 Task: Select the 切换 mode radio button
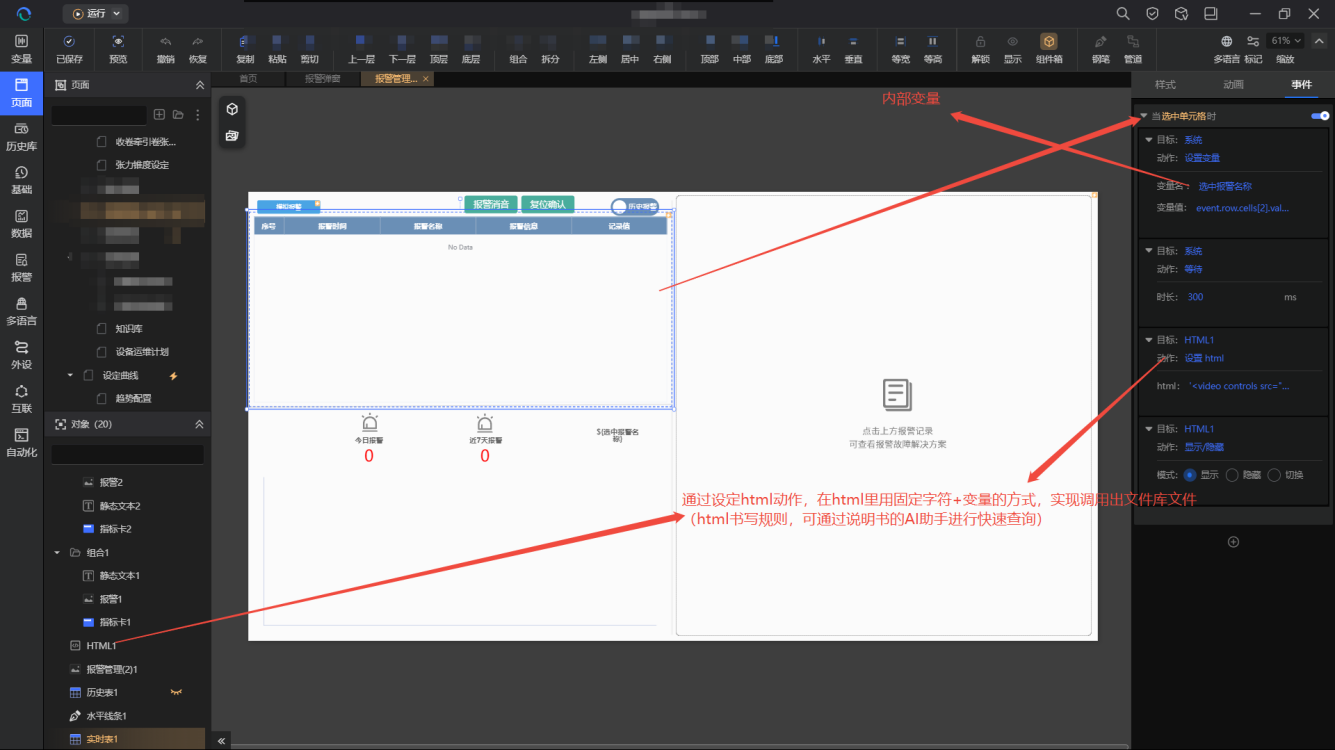pyautogui.click(x=1274, y=475)
